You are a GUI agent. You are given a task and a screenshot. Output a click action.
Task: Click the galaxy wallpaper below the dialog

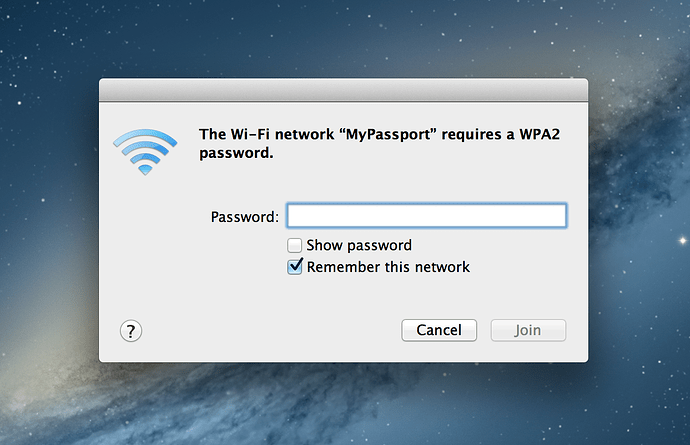(343, 405)
